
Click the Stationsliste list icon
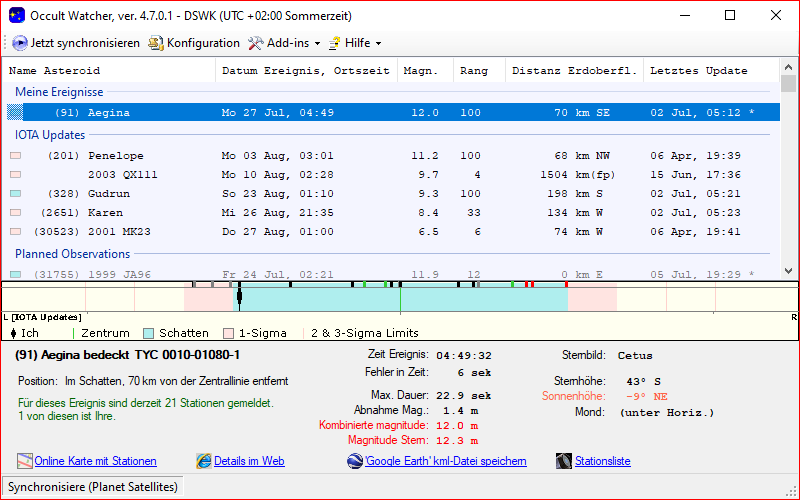(x=564, y=461)
